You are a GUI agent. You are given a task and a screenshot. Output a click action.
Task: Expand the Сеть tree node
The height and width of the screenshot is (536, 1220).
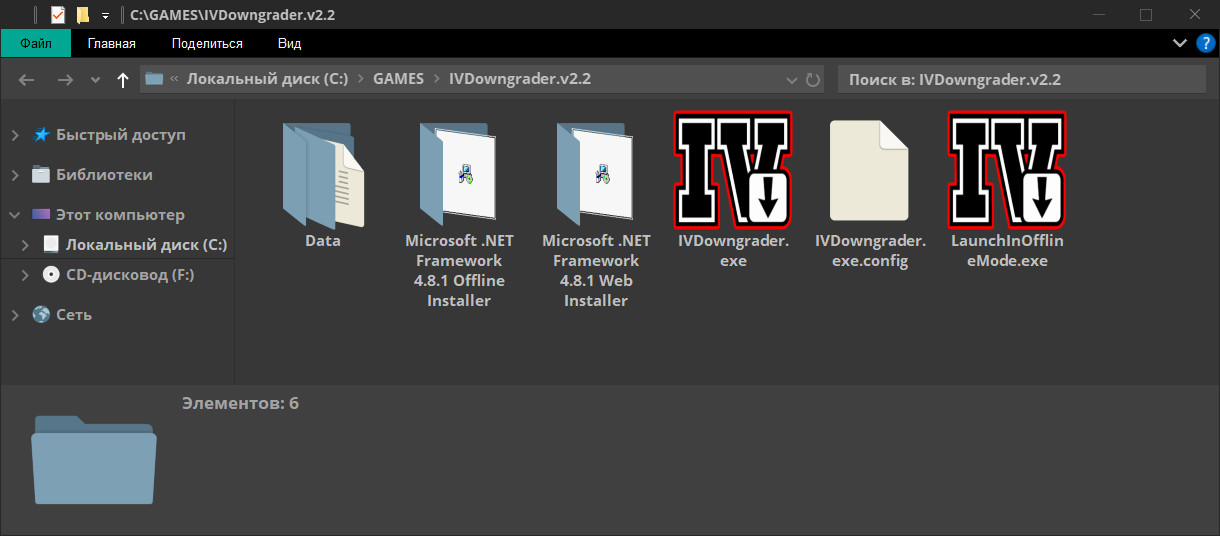click(15, 315)
